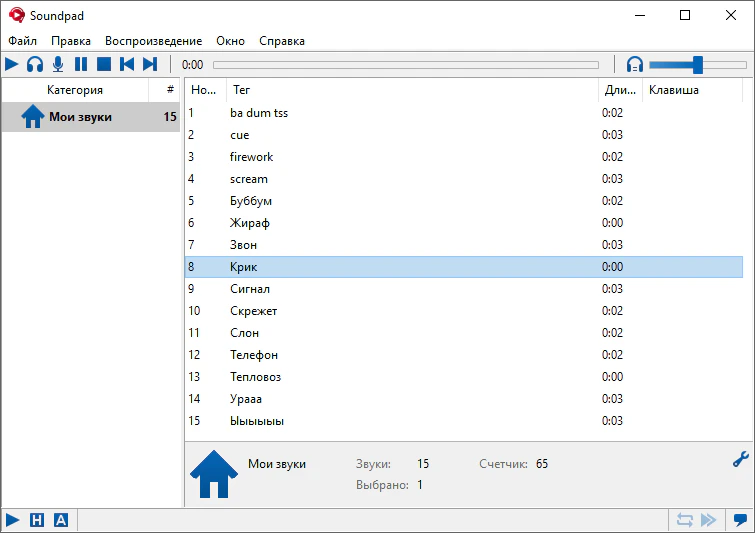Viewport: 755px width, 533px height.
Task: Select the firework sound in the list
Action: (251, 157)
